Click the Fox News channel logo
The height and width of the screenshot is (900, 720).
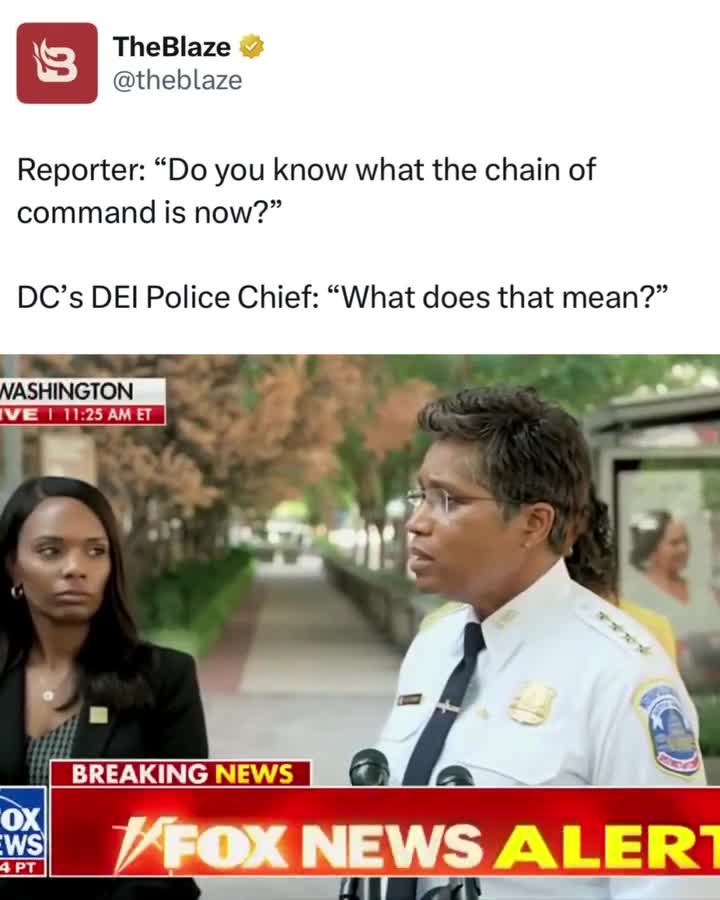23,831
